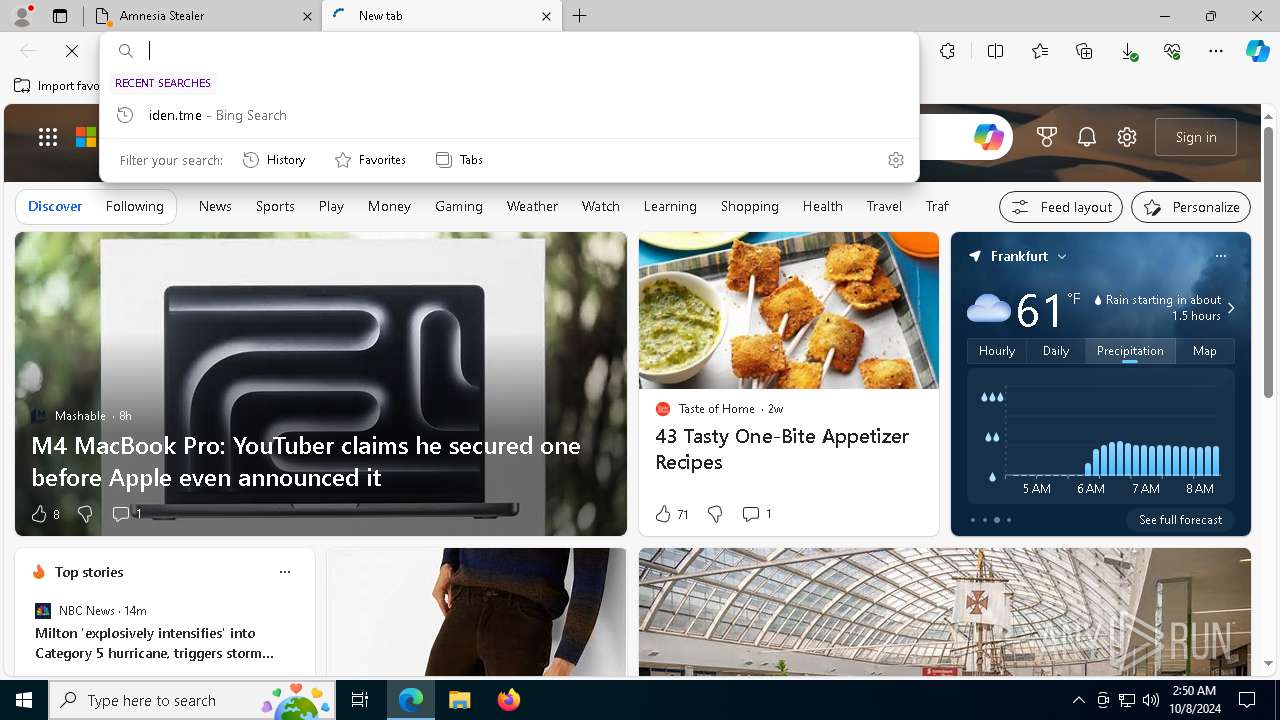The width and height of the screenshot is (1280, 720).
Task: Open File Explorer from the taskbar
Action: [459, 700]
